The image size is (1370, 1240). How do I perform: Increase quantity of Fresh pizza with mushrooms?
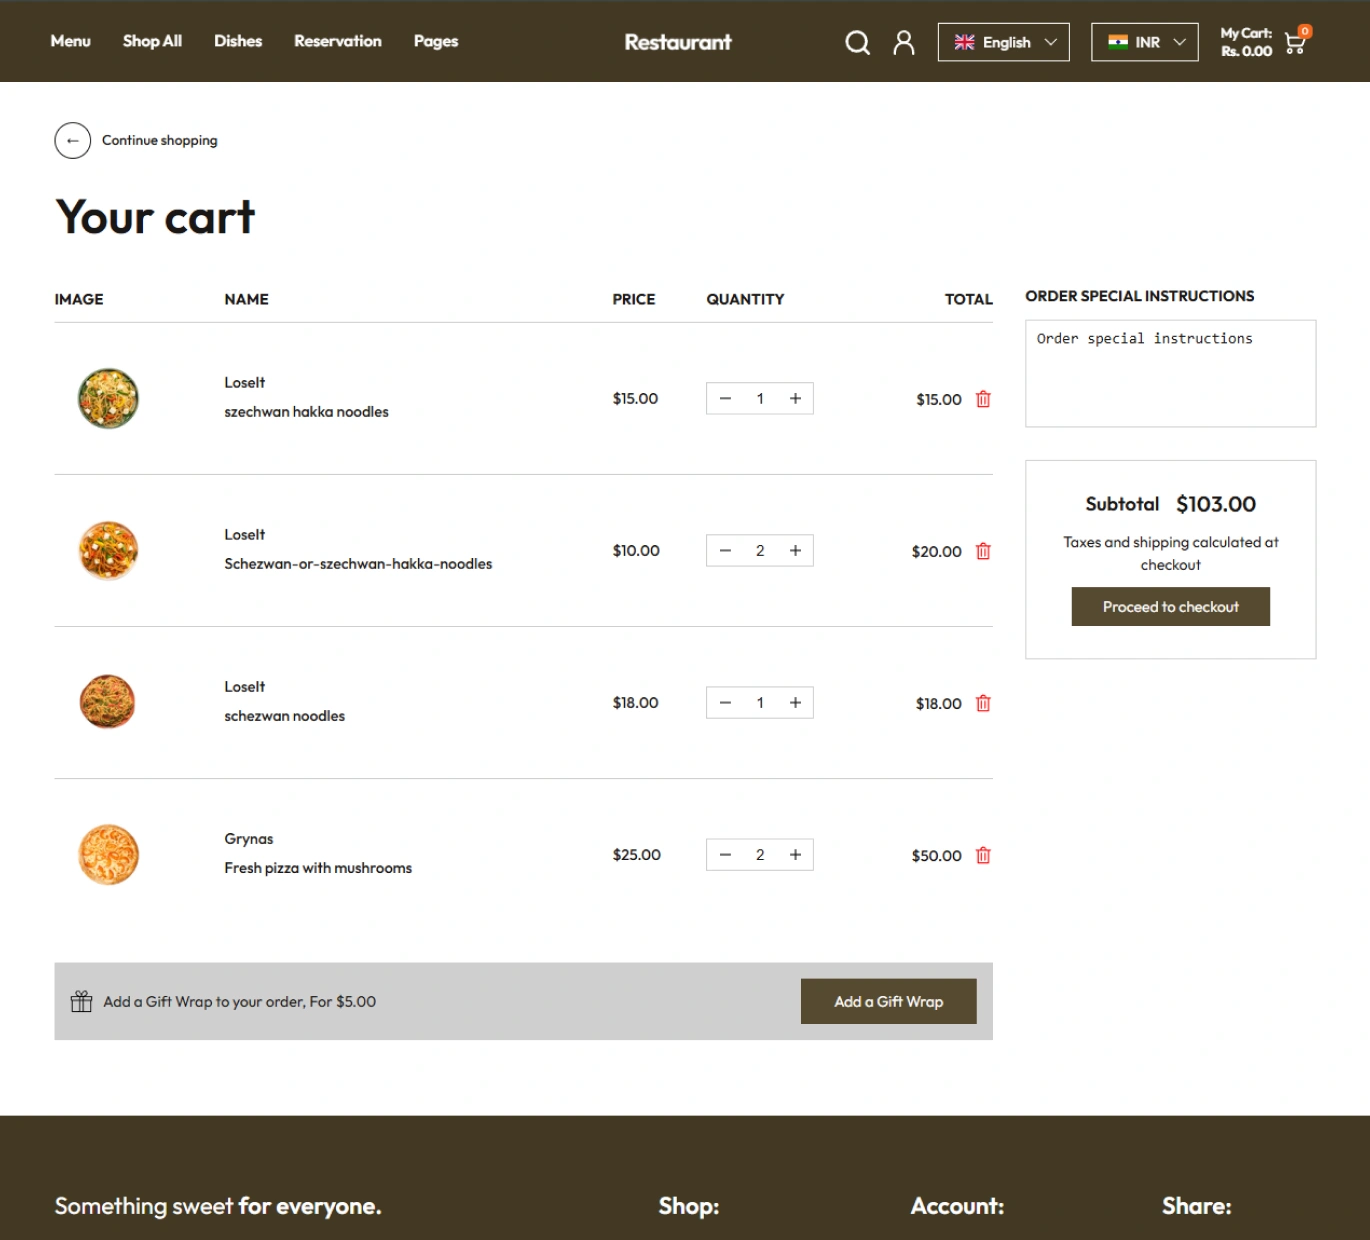[x=795, y=854]
